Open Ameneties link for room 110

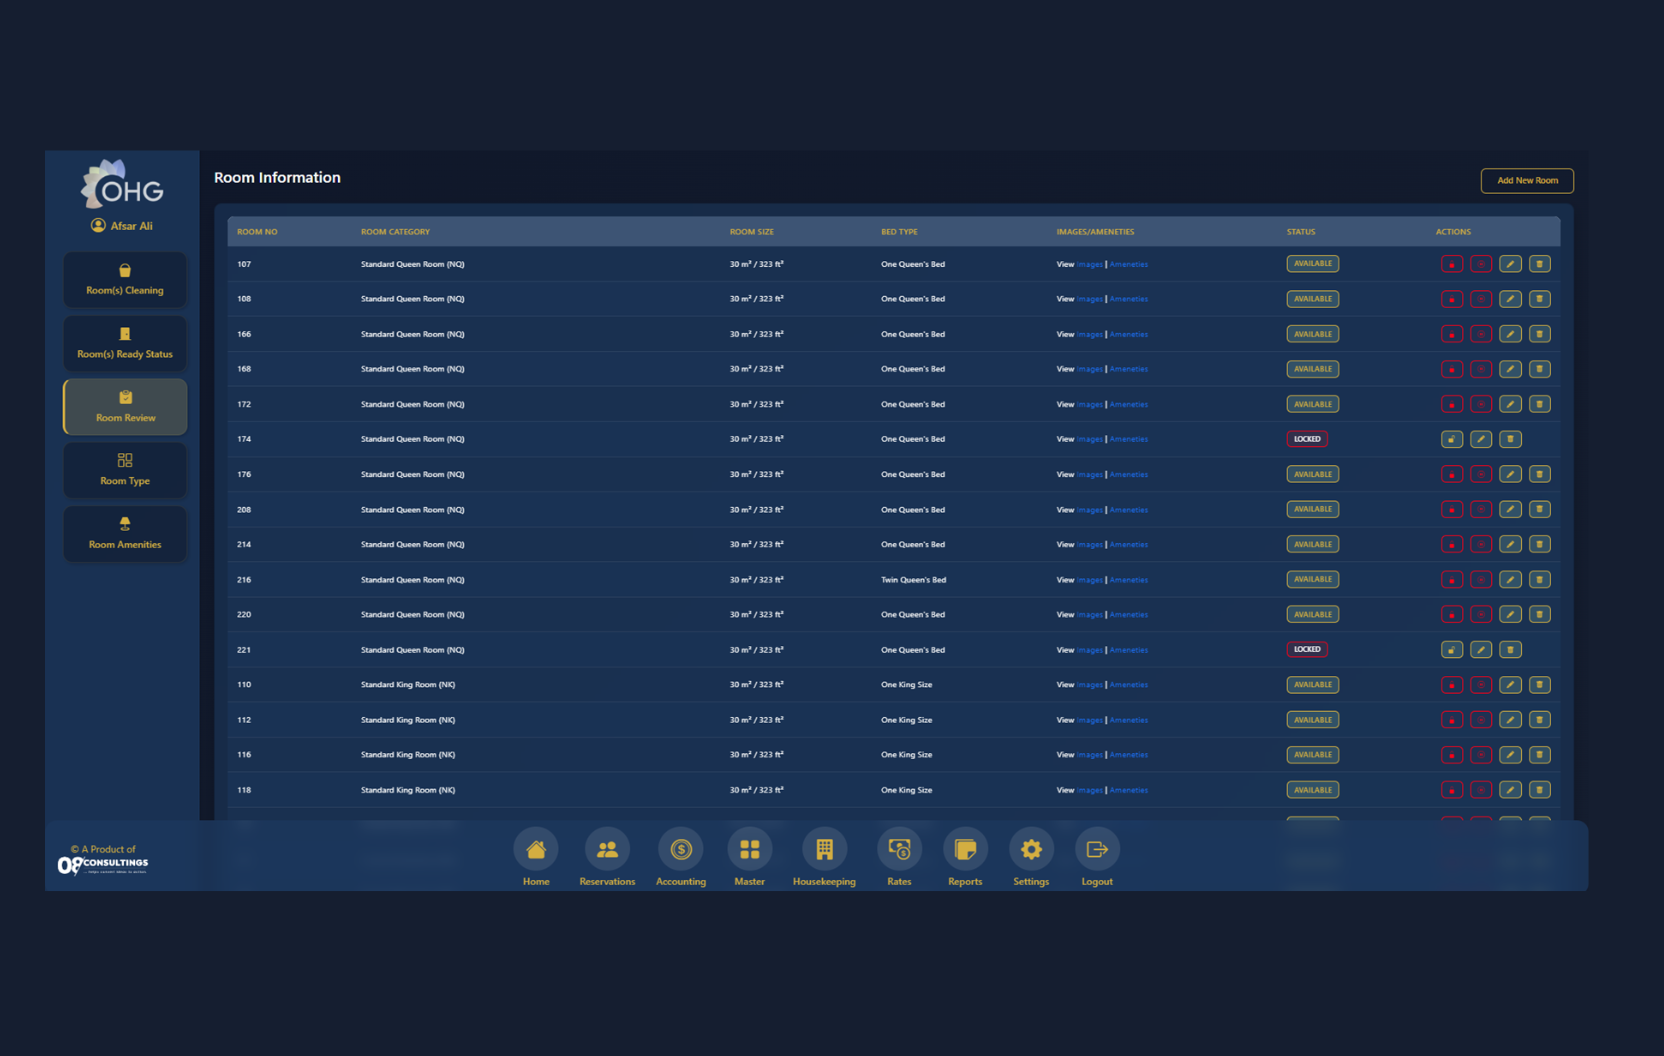point(1129,685)
